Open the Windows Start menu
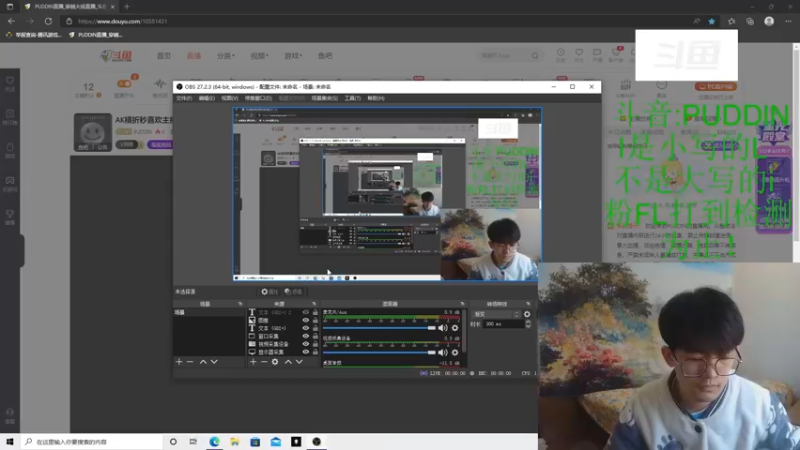 10,442
